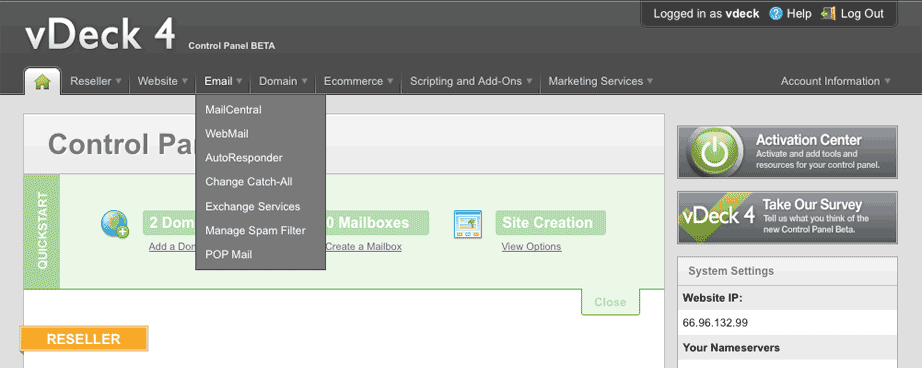Click the vDeck 4 logo
This screenshot has height=368, width=922.
tap(100, 34)
